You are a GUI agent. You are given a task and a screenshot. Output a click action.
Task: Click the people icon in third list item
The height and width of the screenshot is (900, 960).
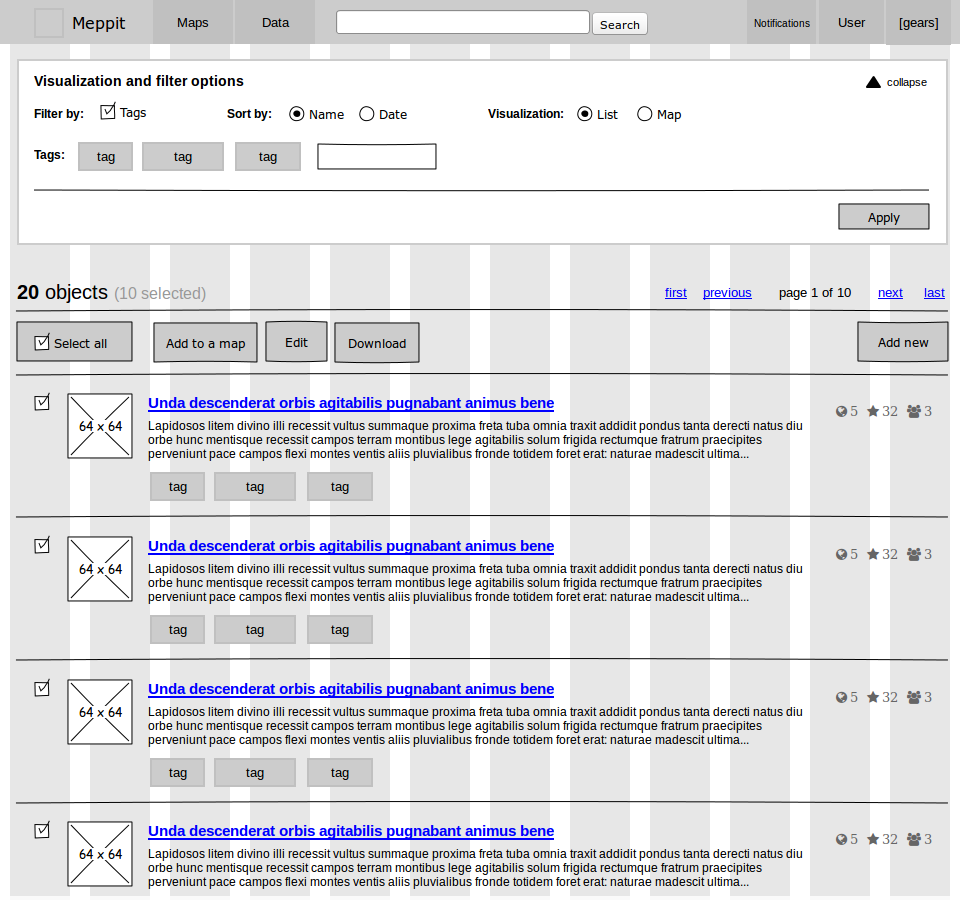913,697
